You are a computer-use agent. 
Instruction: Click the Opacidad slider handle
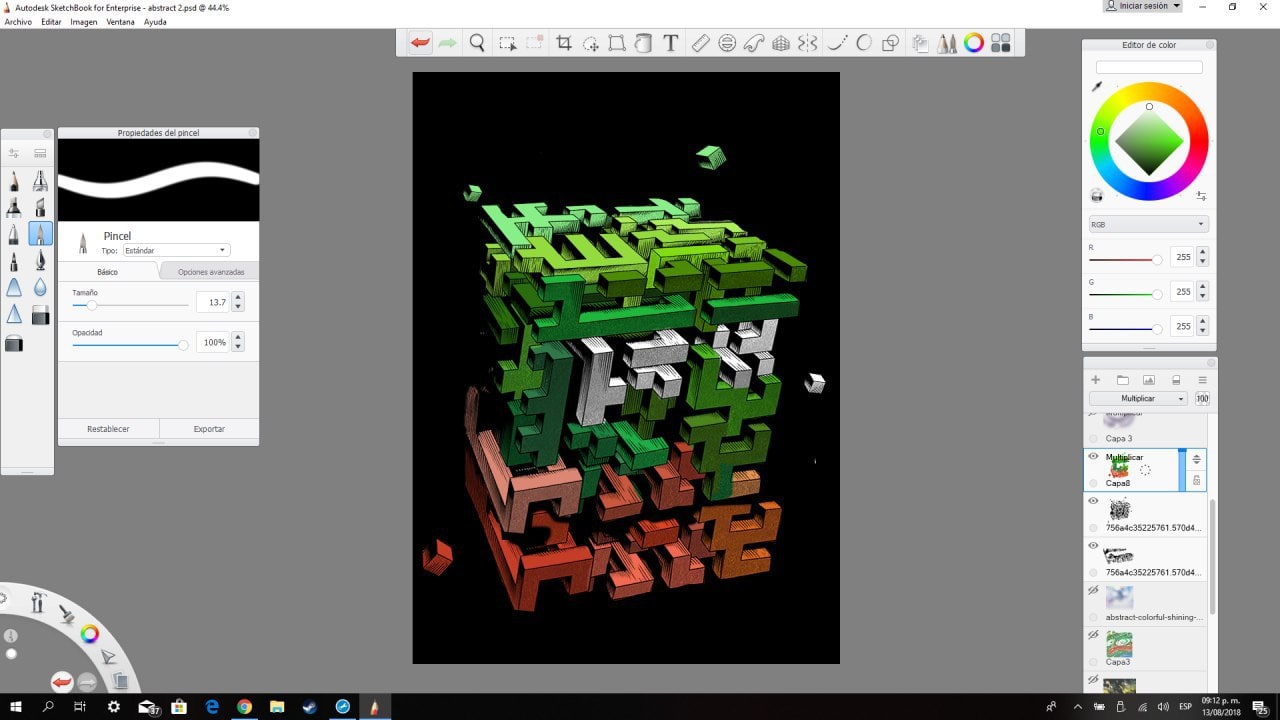coord(183,345)
